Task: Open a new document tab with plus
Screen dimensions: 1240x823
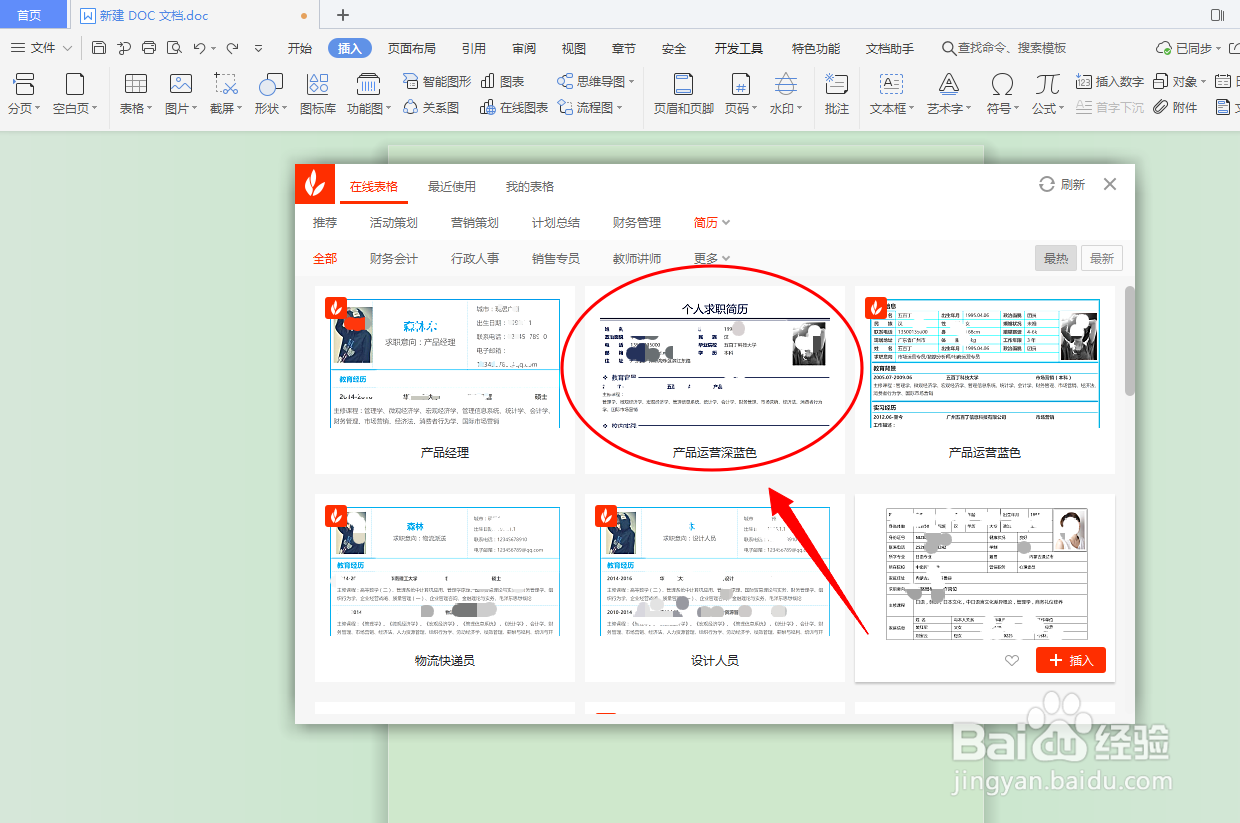Action: pos(343,15)
